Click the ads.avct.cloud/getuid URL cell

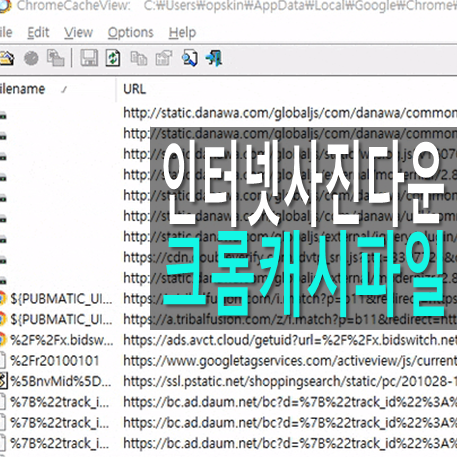tap(289, 340)
